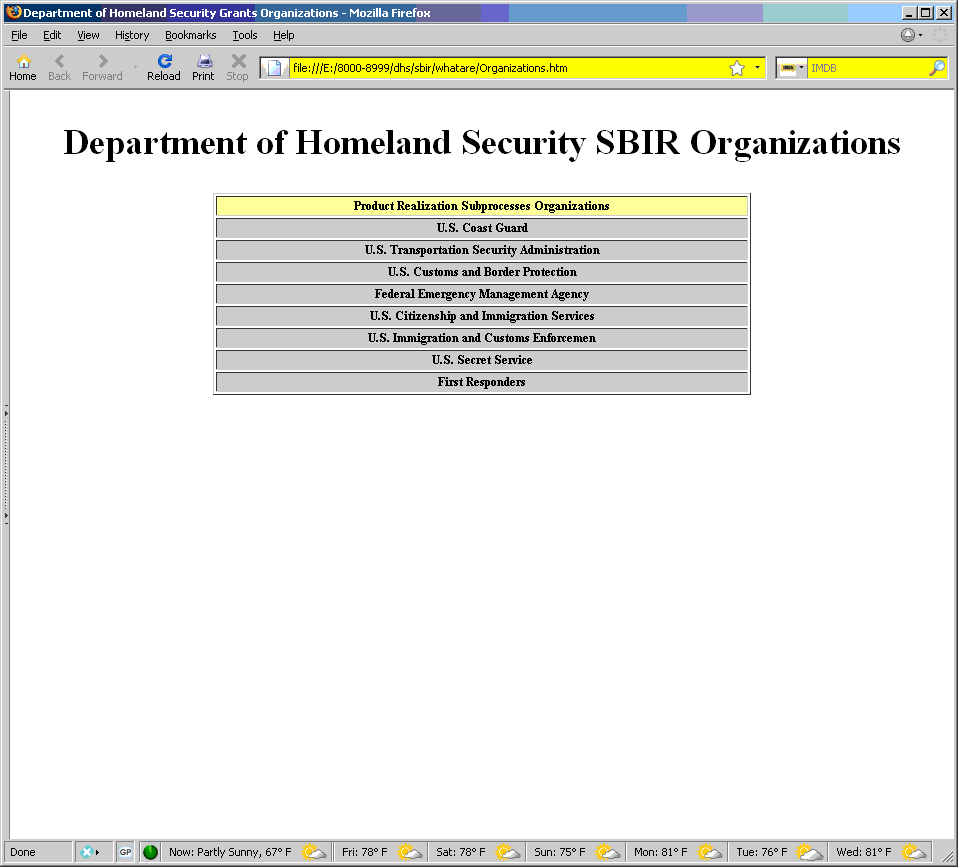The height and width of the screenshot is (867, 958).
Task: Open the Bookmarks menu
Action: pyautogui.click(x=191, y=35)
